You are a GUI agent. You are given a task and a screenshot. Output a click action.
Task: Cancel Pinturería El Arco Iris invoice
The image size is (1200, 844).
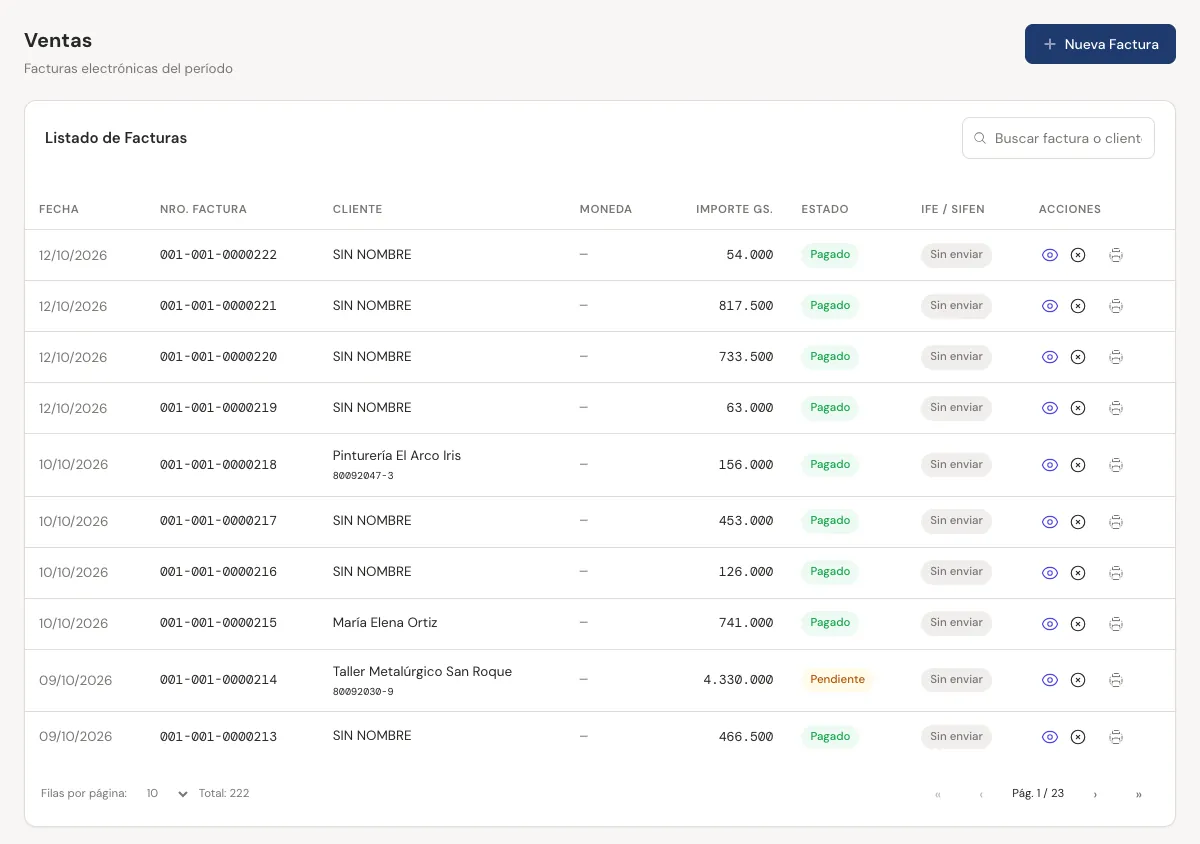coord(1078,465)
